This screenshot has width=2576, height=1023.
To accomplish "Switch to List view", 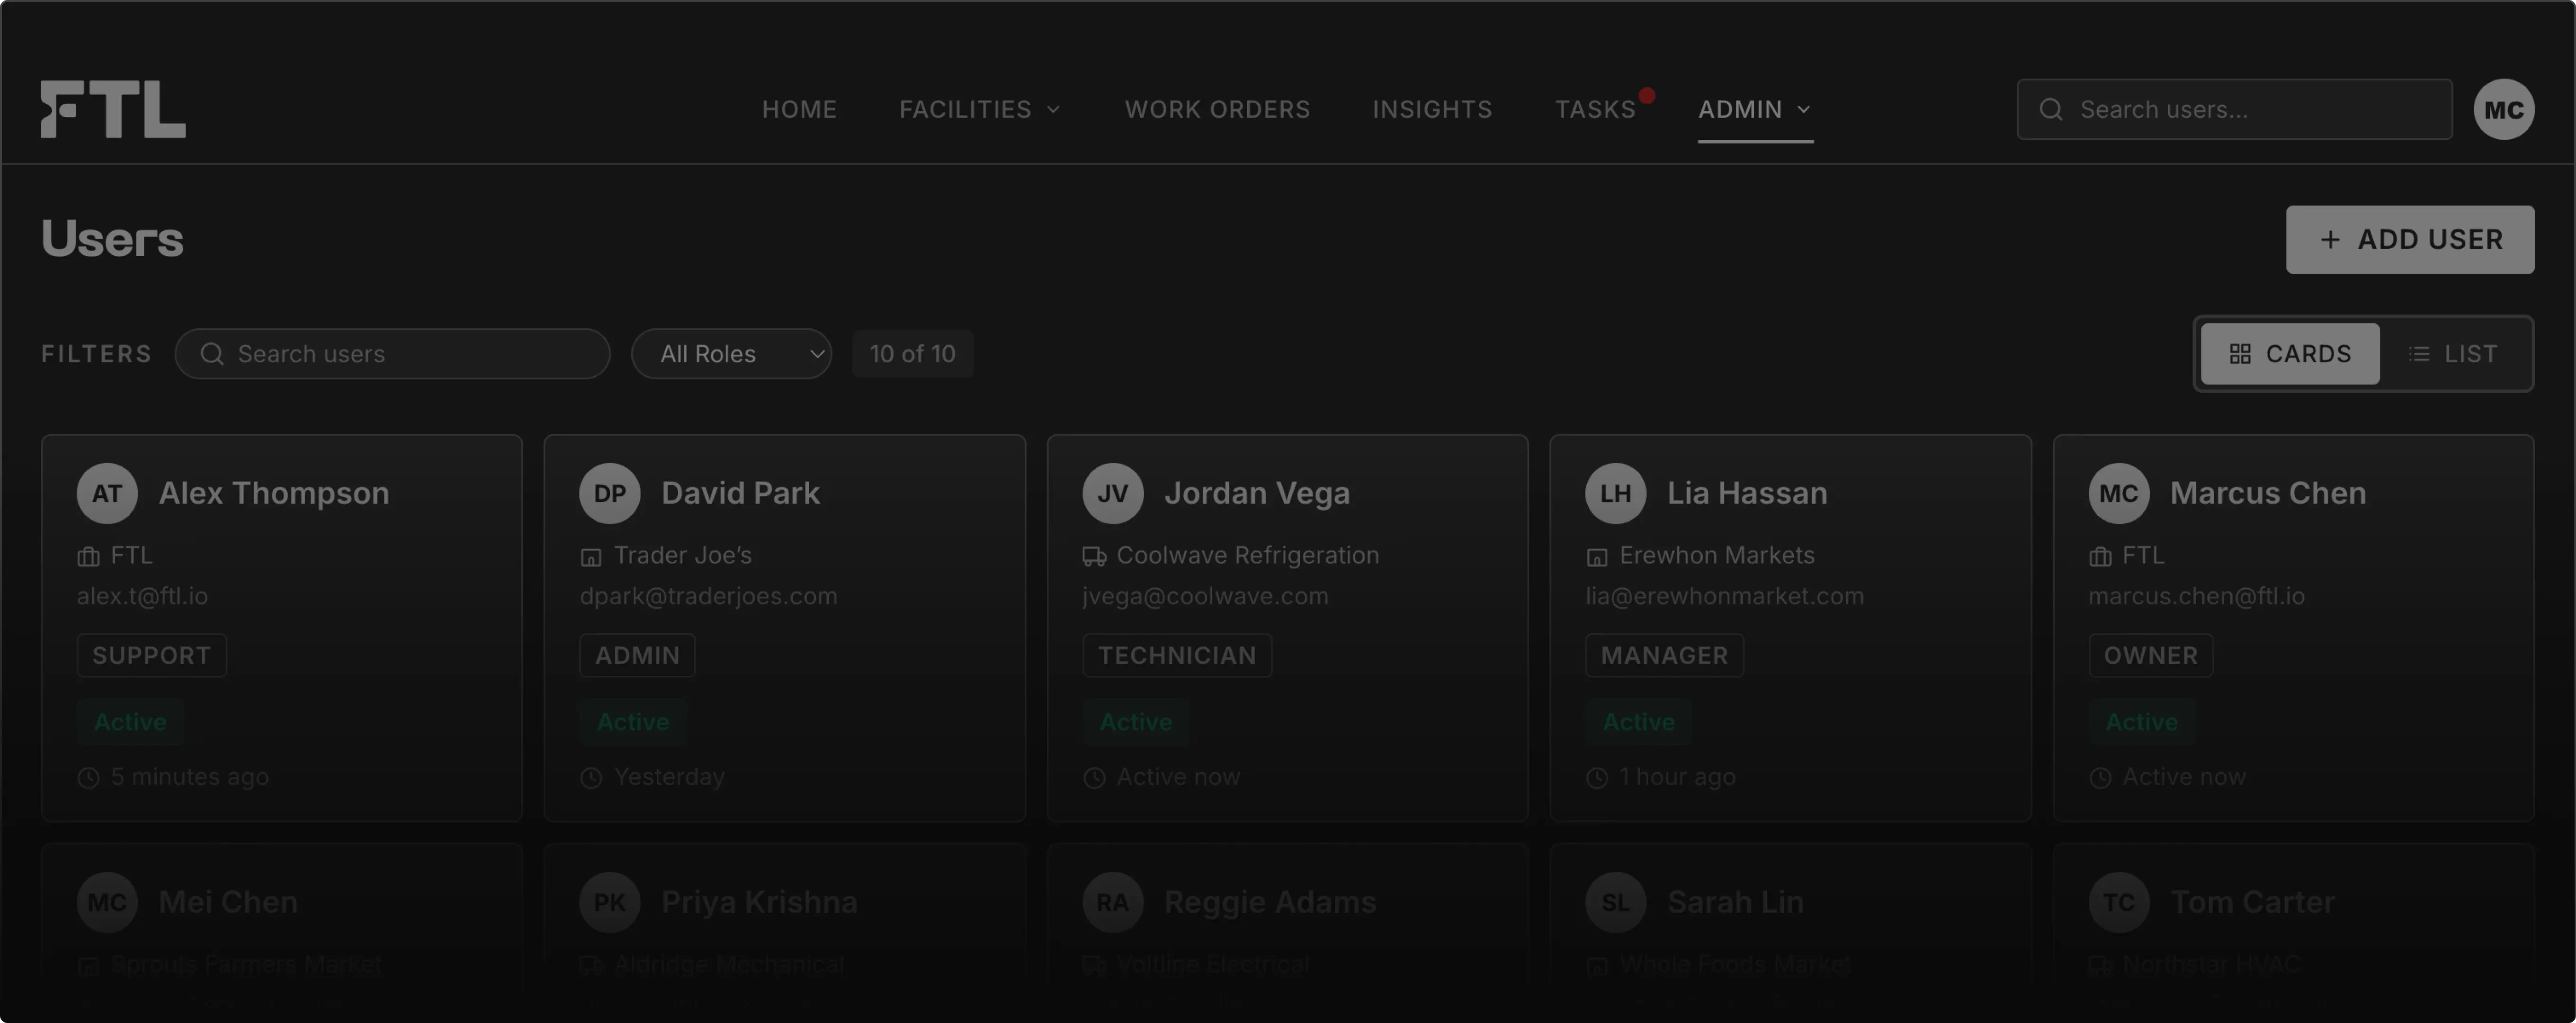I will tap(2453, 354).
